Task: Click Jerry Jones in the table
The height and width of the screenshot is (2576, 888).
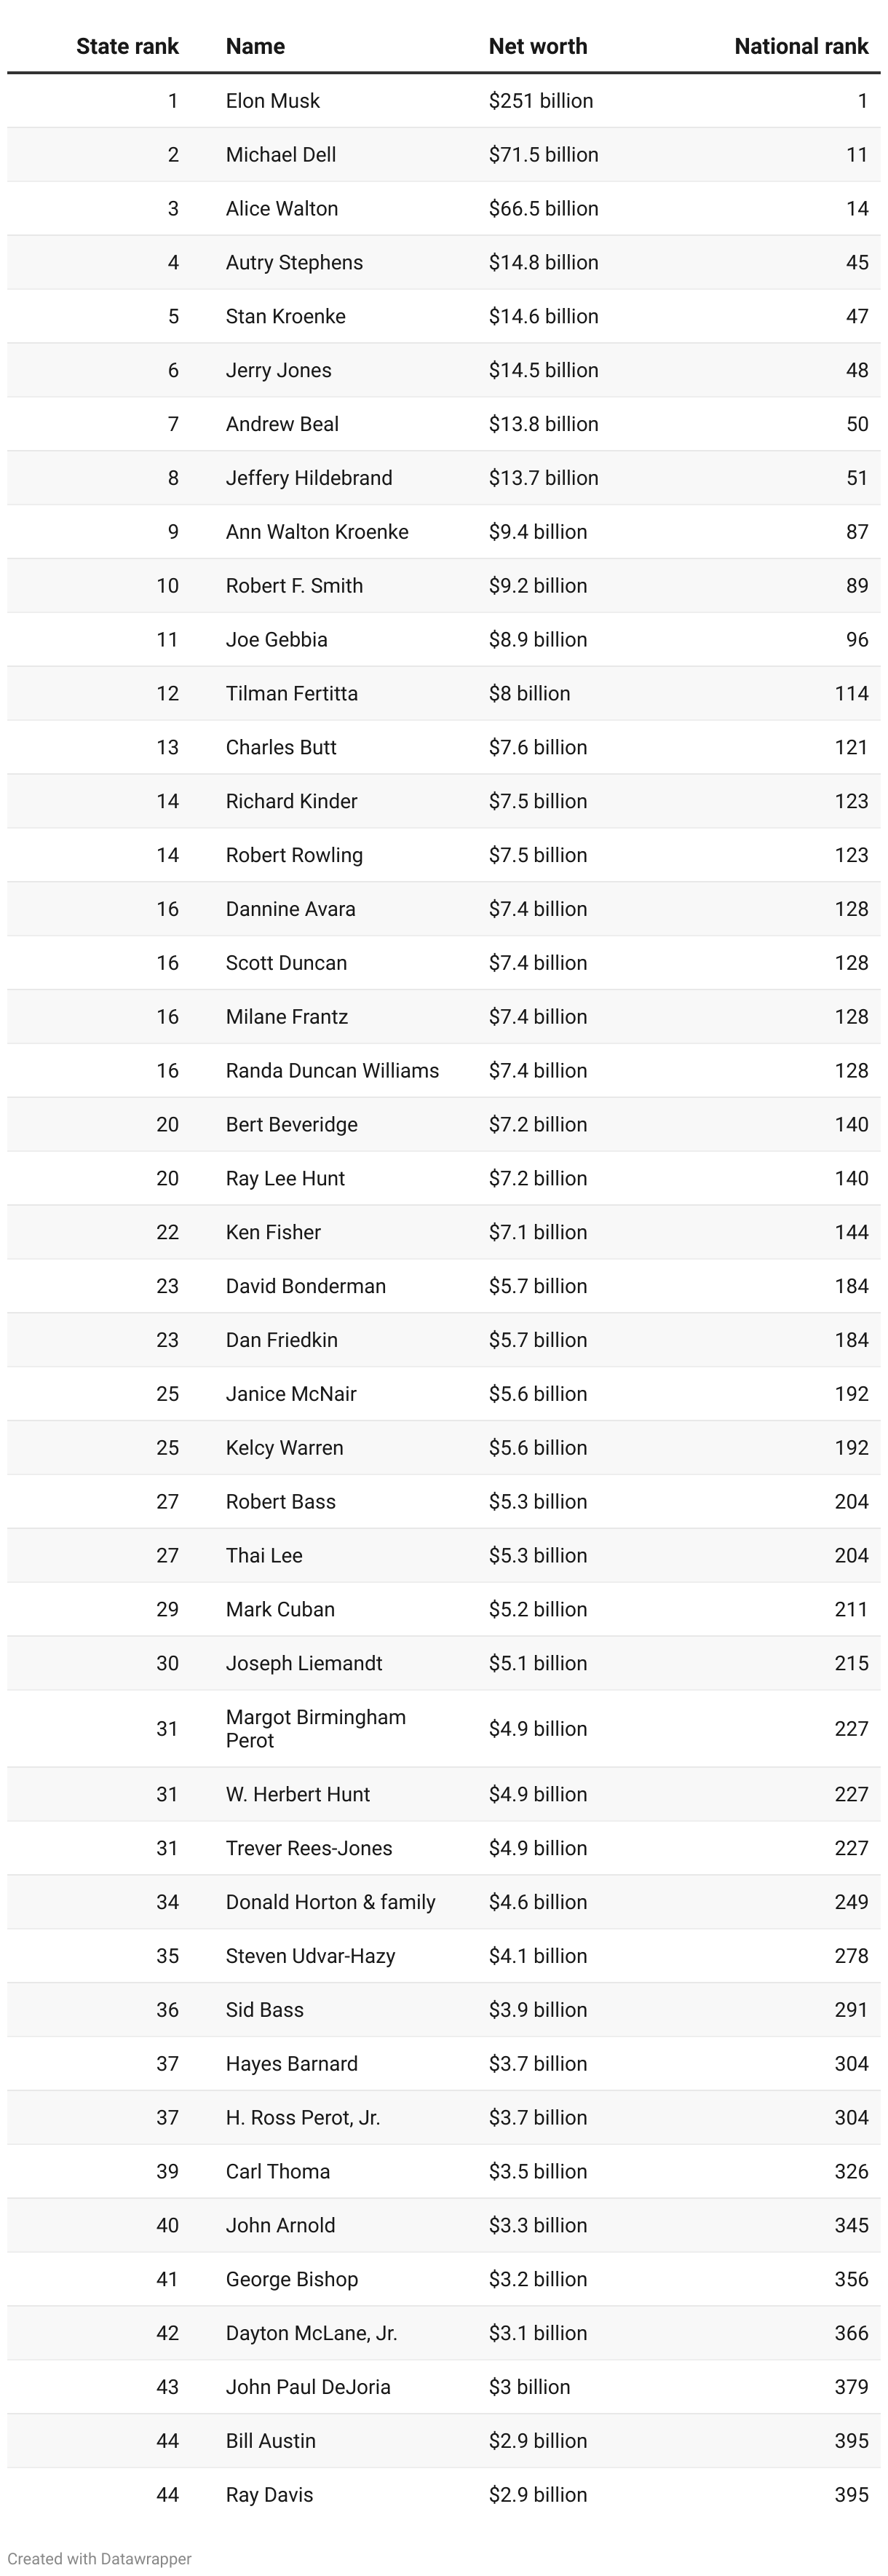Action: point(279,370)
